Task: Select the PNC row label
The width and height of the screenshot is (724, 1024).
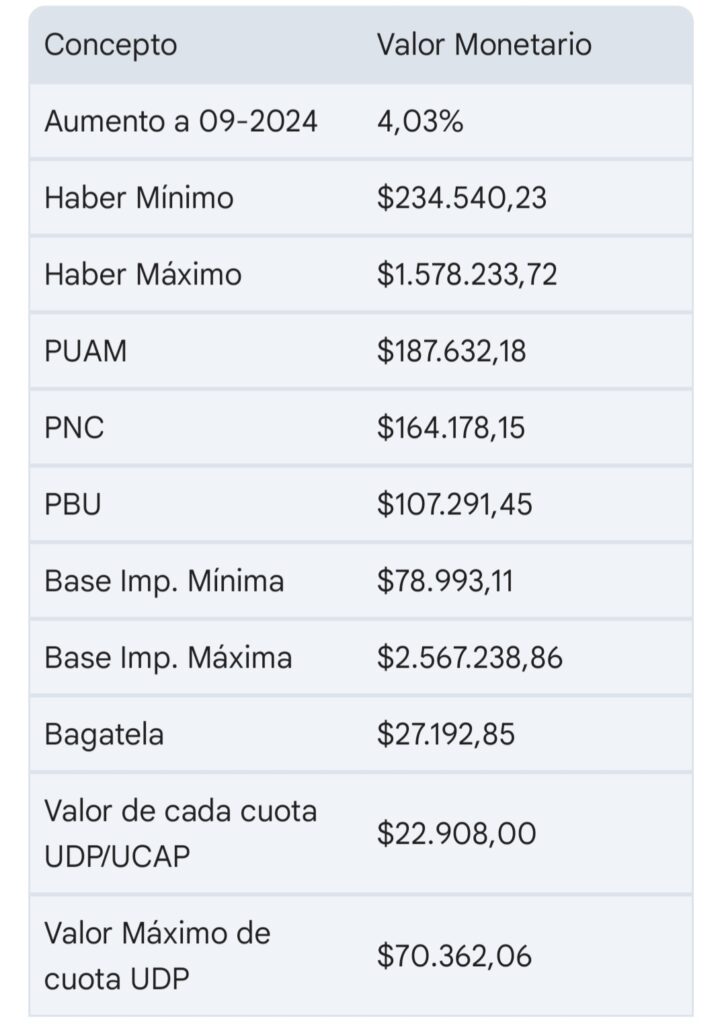Action: tap(74, 428)
